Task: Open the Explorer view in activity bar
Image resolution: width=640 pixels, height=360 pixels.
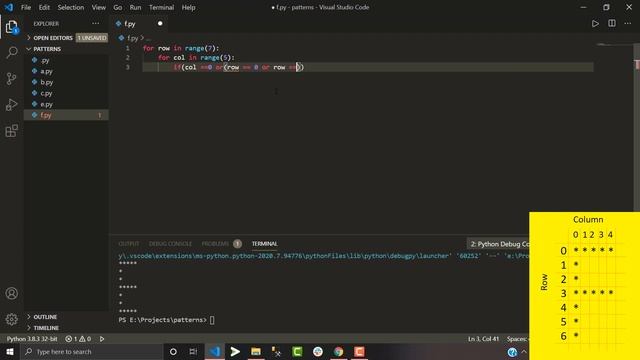Action: click(12, 27)
